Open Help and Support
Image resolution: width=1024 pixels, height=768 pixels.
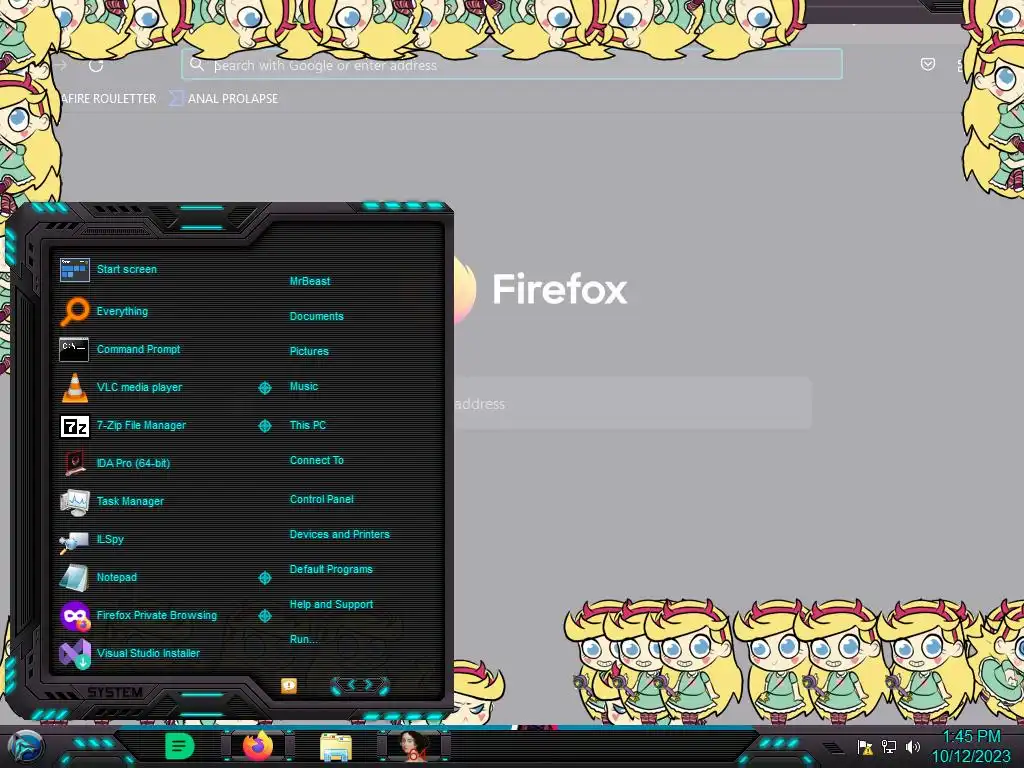pos(331,605)
